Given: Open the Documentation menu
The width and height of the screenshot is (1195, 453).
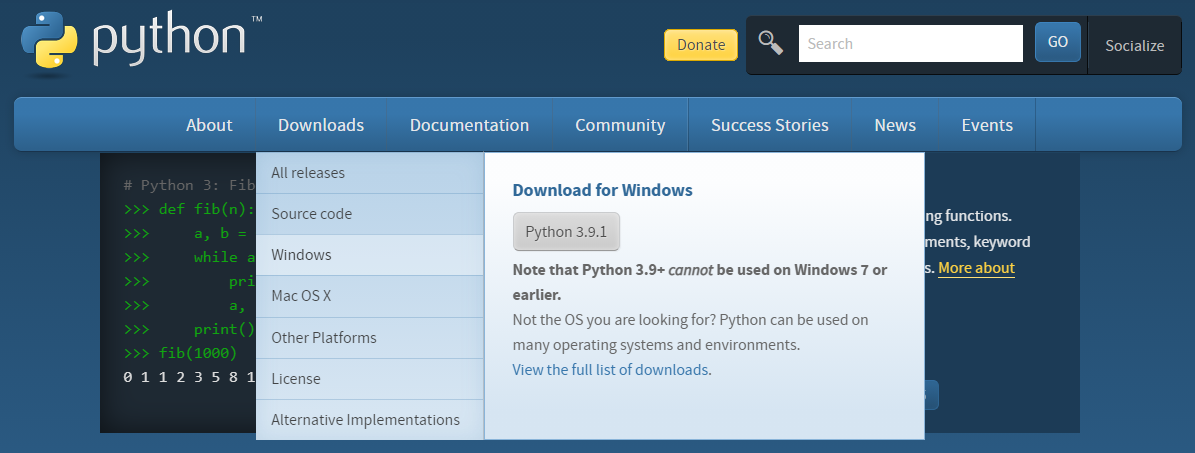Looking at the screenshot, I should 469,125.
